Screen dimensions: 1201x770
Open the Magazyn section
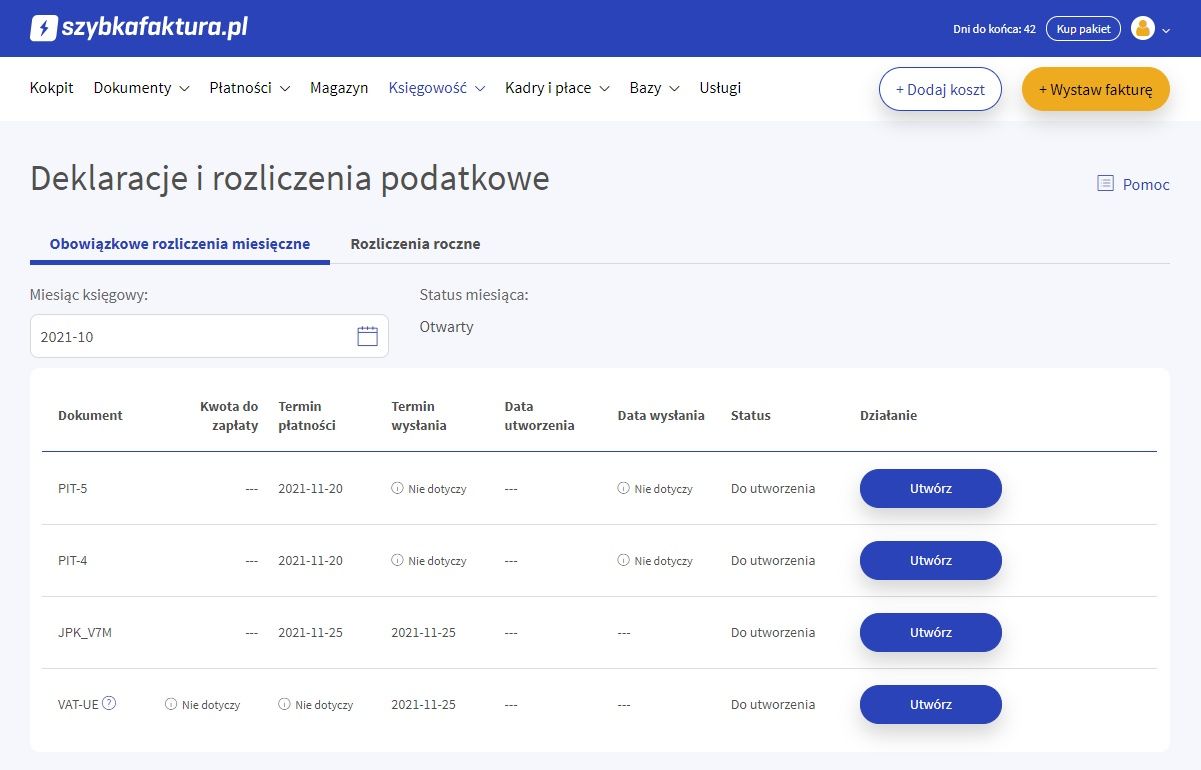[339, 88]
